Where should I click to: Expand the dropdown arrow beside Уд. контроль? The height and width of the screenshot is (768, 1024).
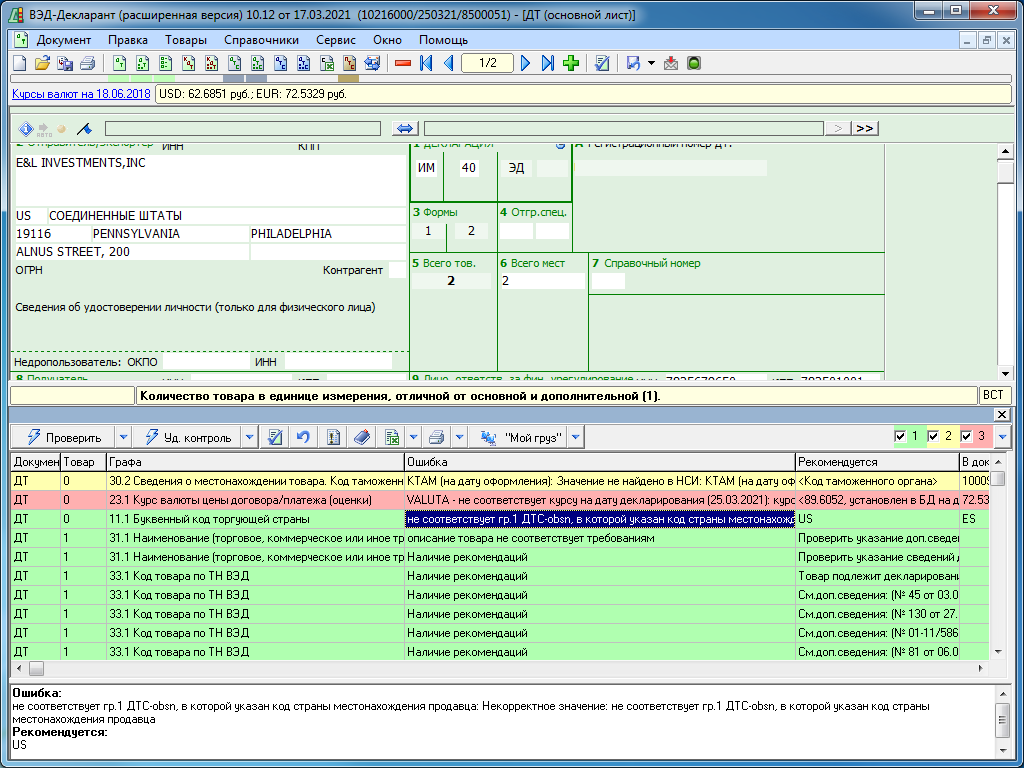[x=249, y=437]
